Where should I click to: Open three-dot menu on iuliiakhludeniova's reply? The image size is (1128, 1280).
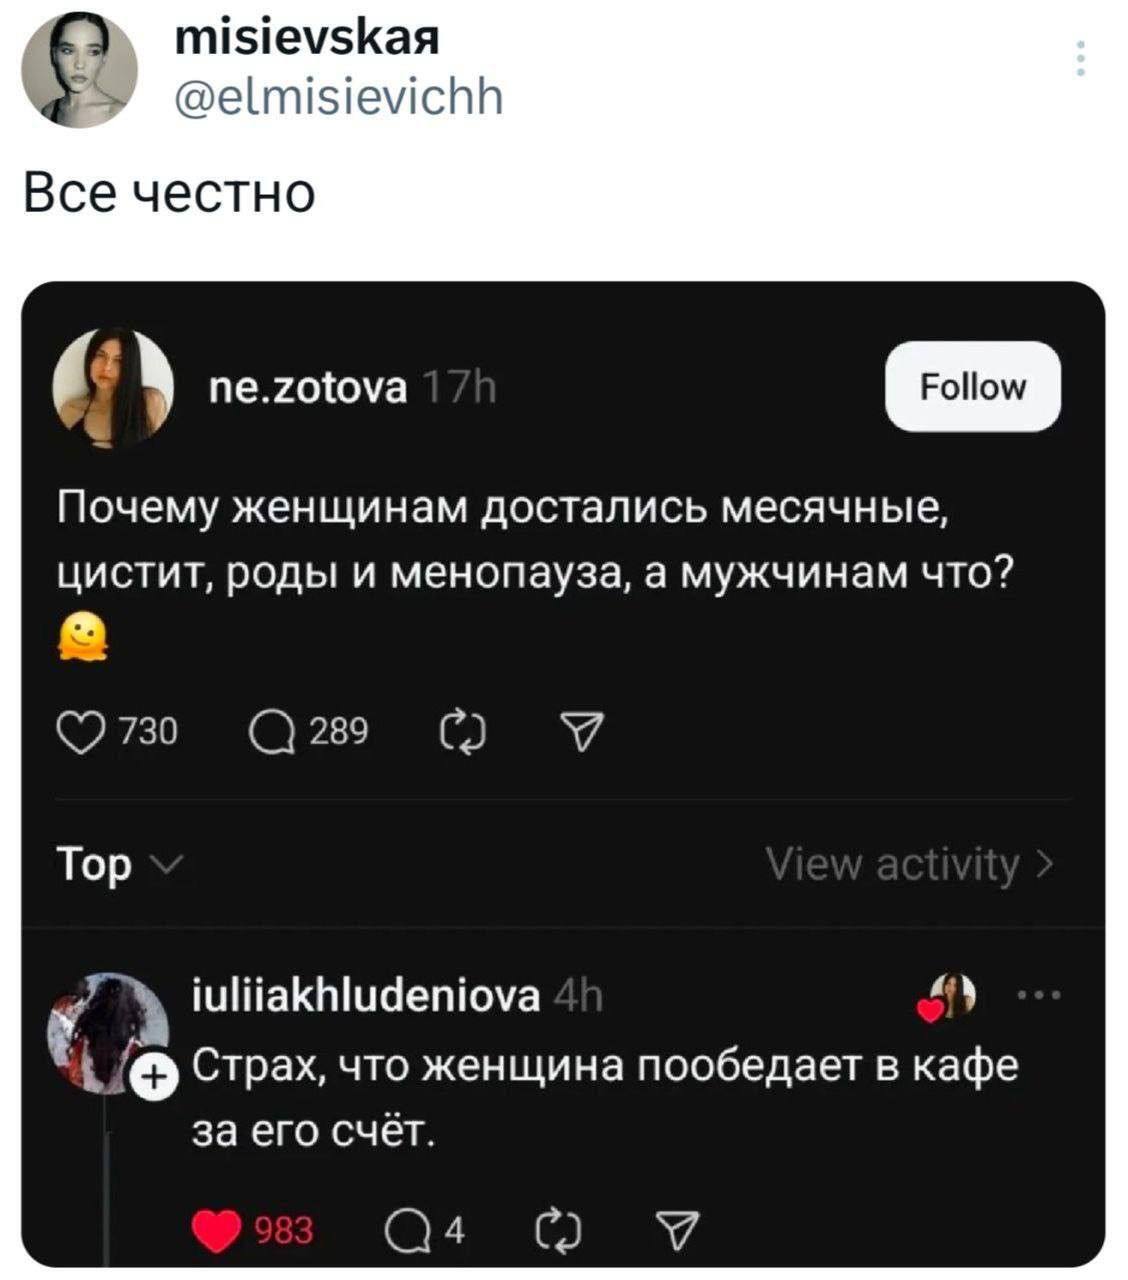[x=1039, y=996]
